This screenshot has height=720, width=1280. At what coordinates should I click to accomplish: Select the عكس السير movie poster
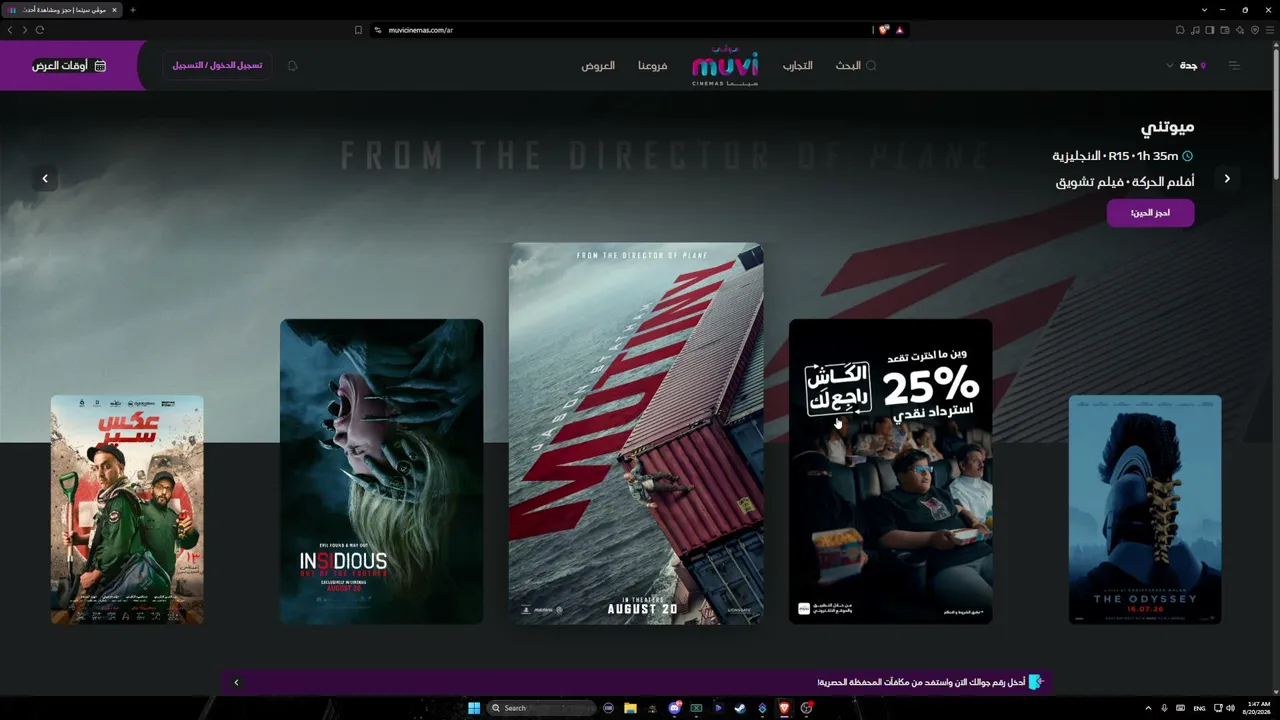click(127, 510)
